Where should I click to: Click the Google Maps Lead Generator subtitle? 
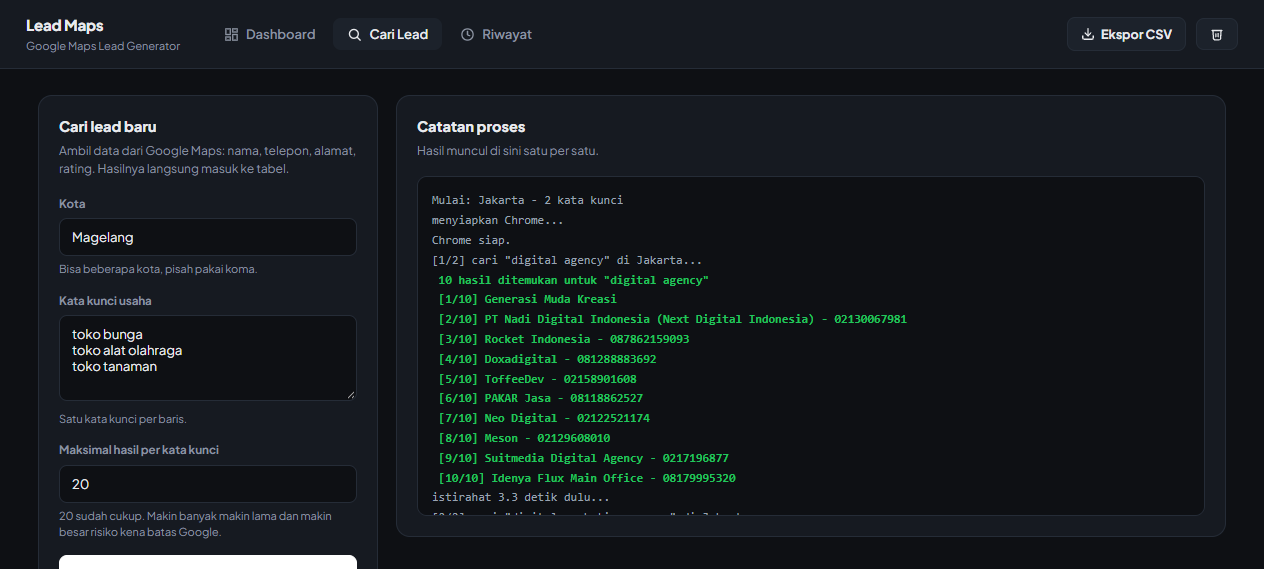coord(103,46)
